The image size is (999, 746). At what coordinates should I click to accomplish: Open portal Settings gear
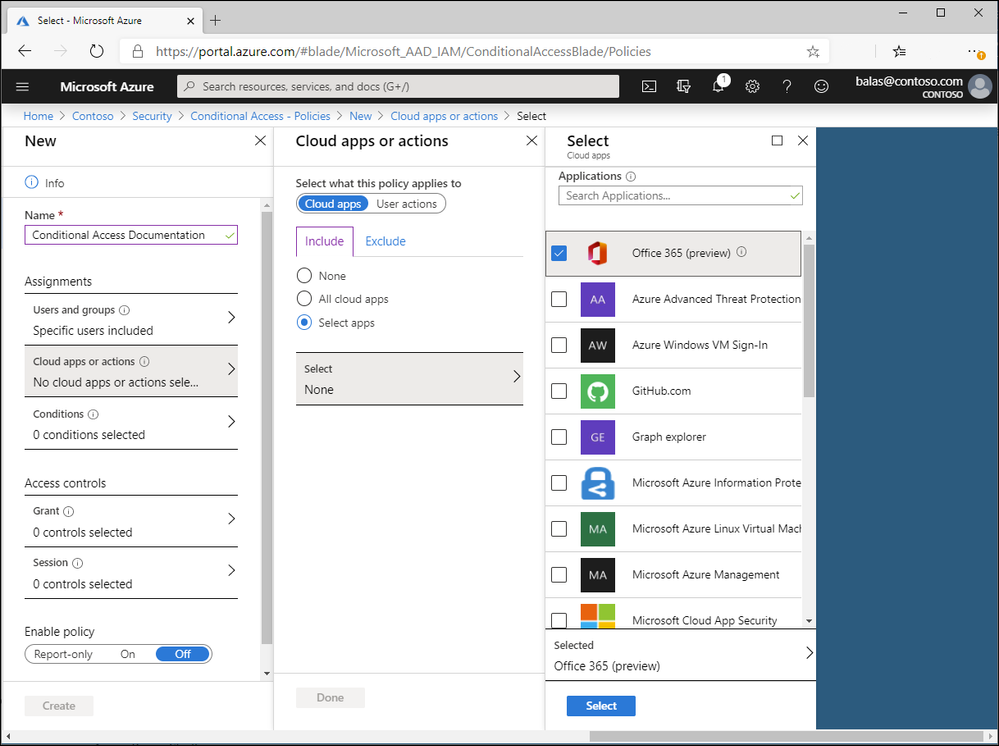pyautogui.click(x=752, y=86)
